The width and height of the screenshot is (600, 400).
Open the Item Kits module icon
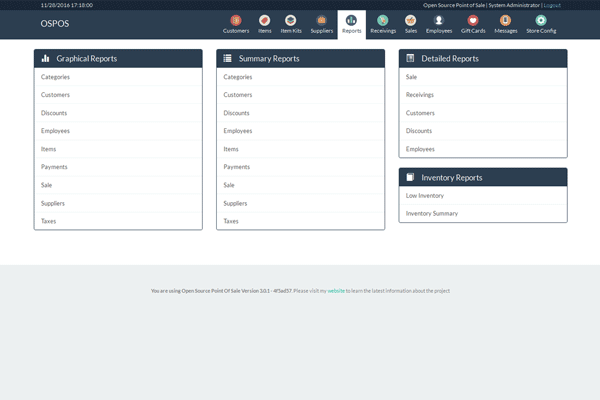[x=291, y=20]
